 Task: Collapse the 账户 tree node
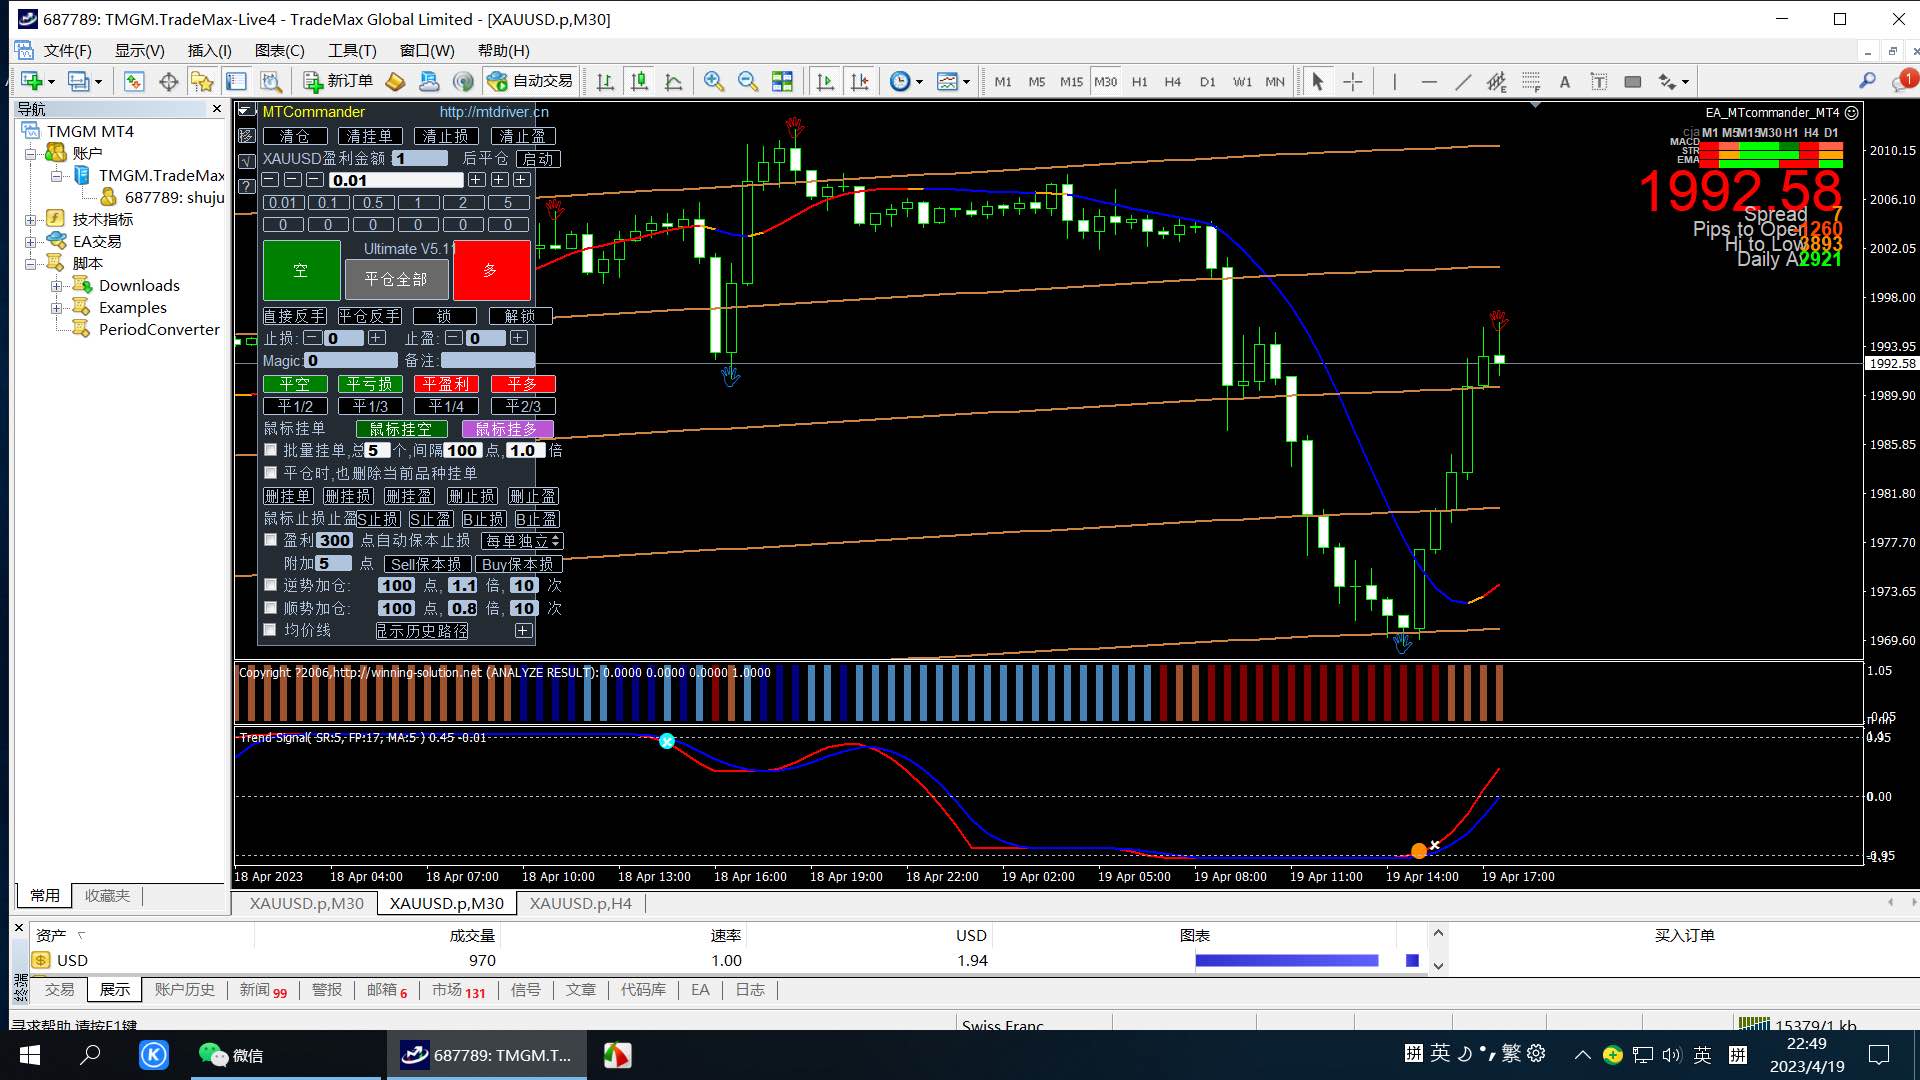click(x=31, y=153)
